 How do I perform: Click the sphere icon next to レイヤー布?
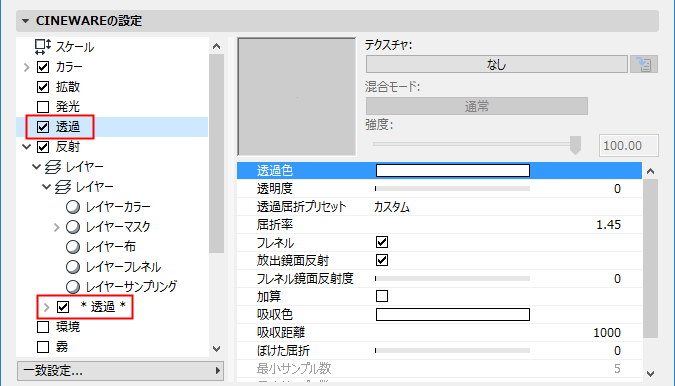73,247
